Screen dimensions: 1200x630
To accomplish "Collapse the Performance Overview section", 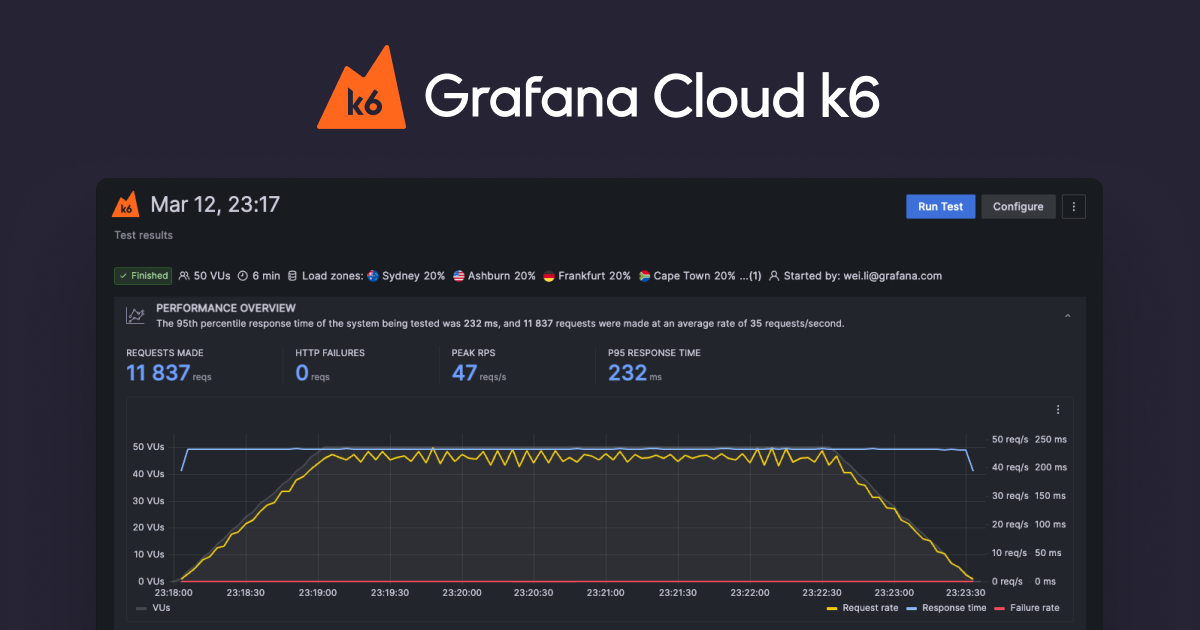I will pos(1067,316).
